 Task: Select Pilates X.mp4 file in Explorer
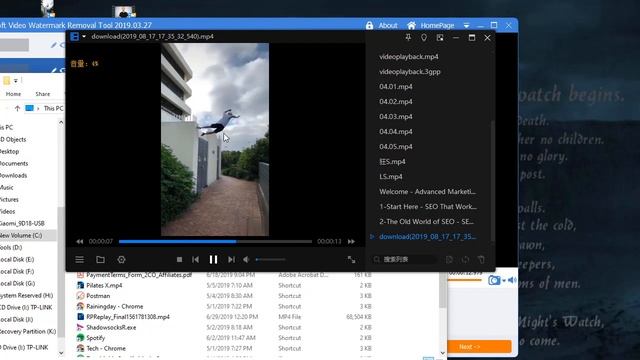tap(104, 285)
